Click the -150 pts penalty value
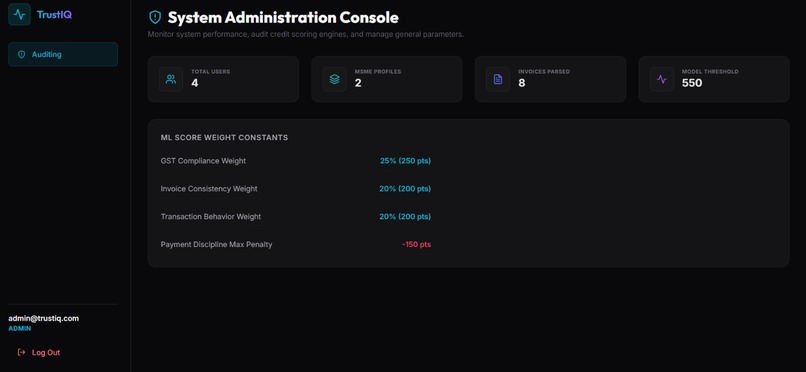Image resolution: width=806 pixels, height=372 pixels. pyautogui.click(x=416, y=245)
